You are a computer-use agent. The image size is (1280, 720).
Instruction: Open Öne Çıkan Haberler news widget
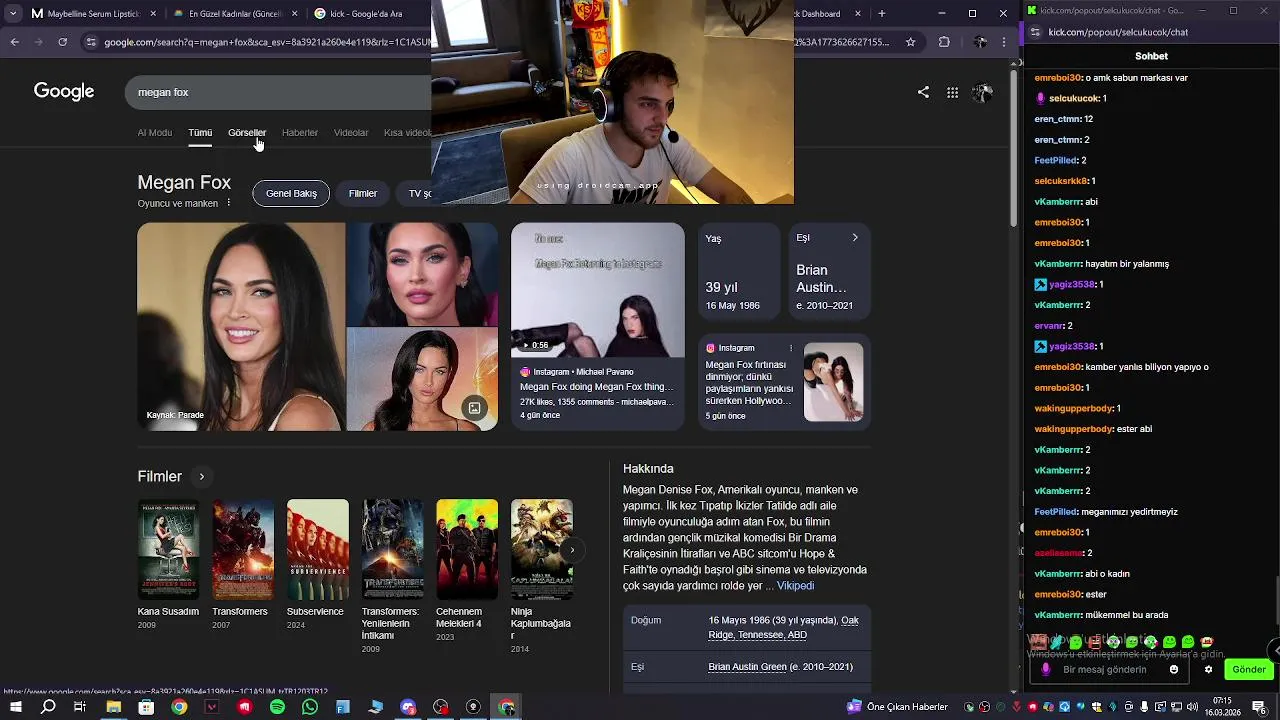point(897,707)
